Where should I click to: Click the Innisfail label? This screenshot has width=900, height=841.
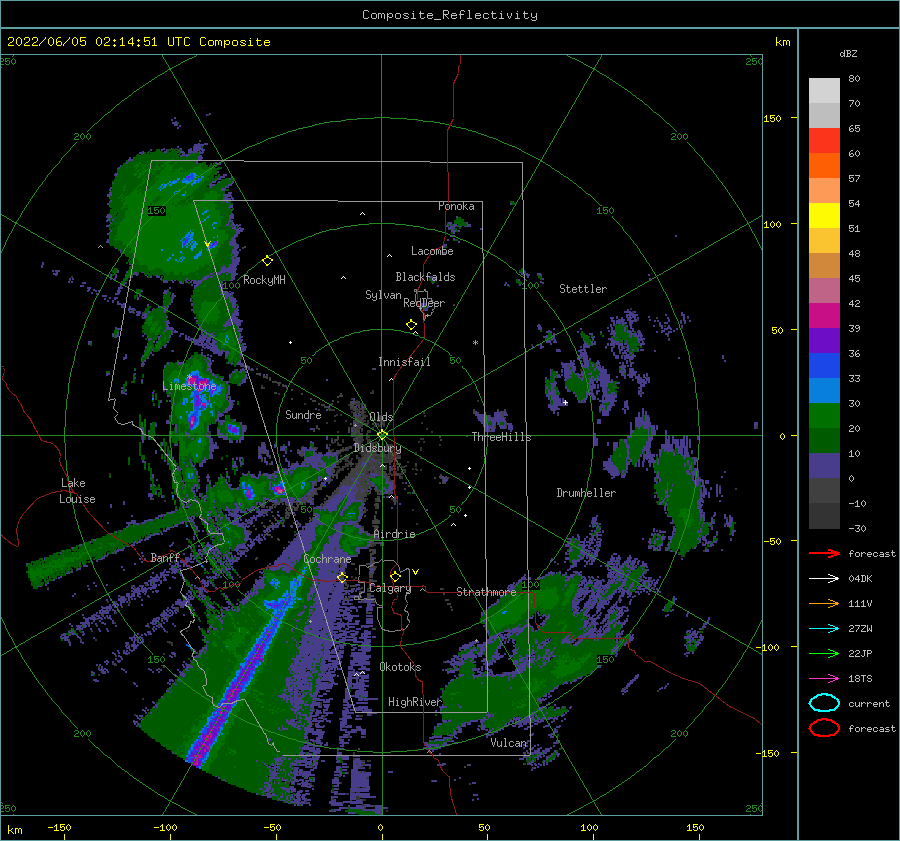404,362
